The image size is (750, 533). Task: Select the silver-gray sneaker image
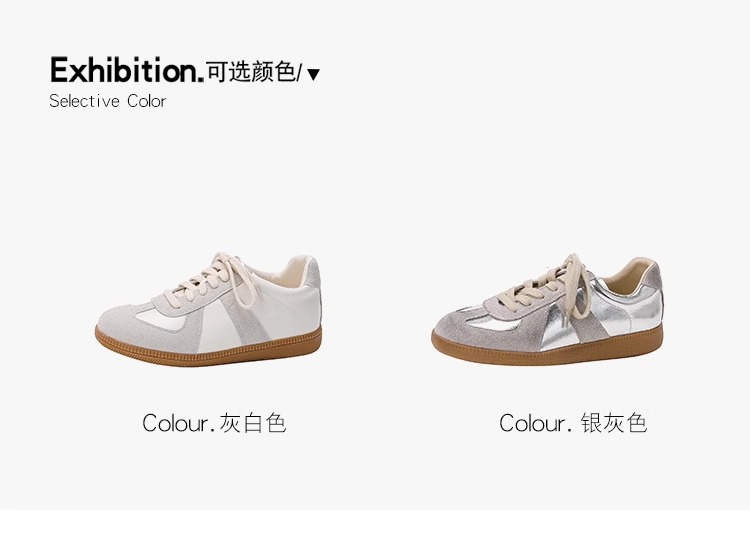547,310
